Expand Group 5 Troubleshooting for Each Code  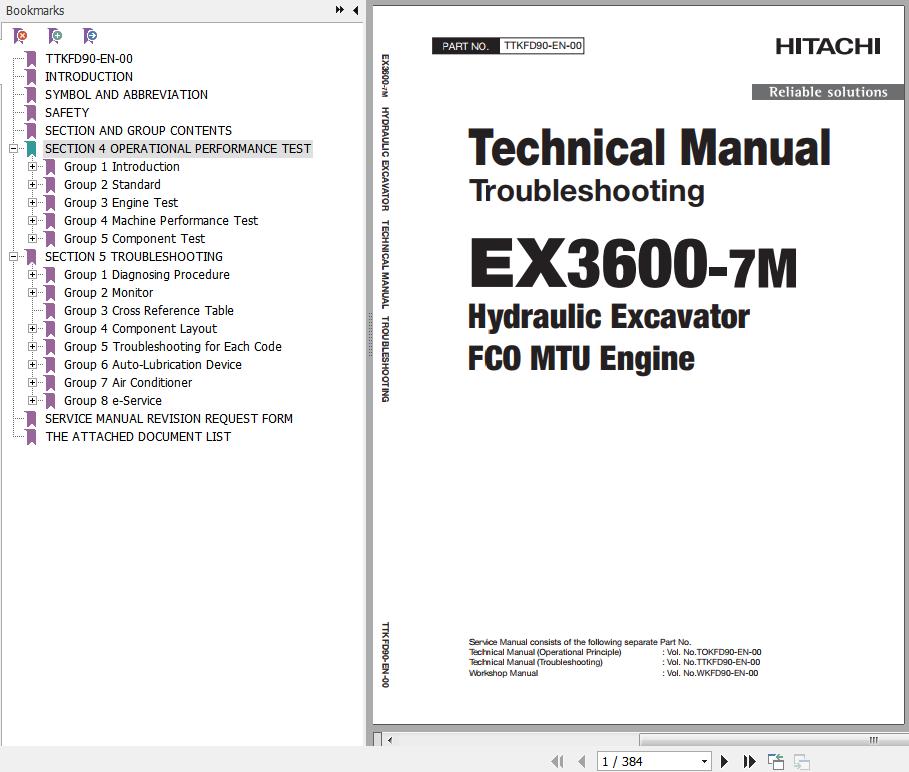[x=32, y=347]
